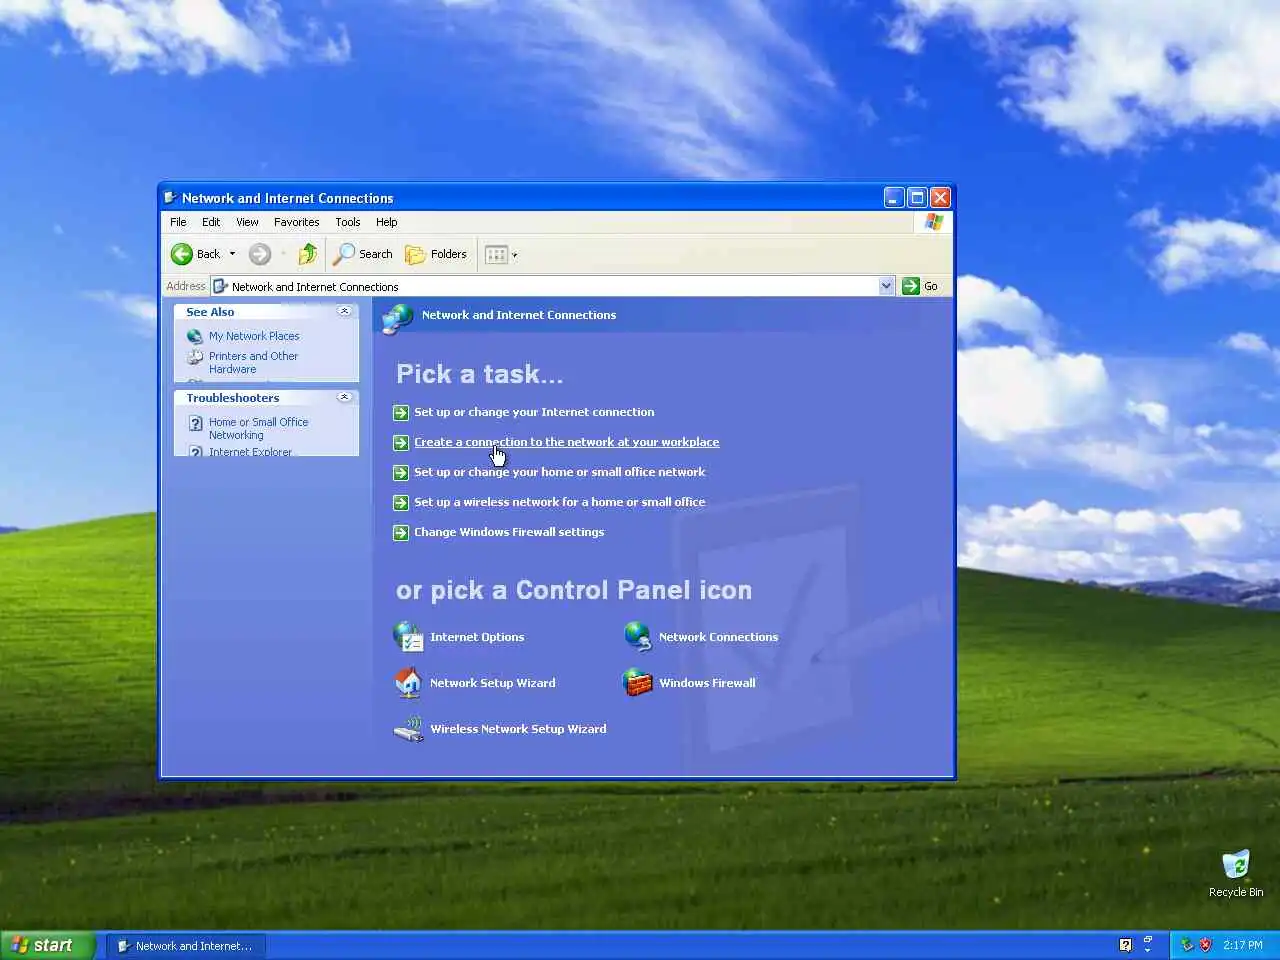Select Change Windows Firewall settings task
This screenshot has width=1280, height=960.
509,532
